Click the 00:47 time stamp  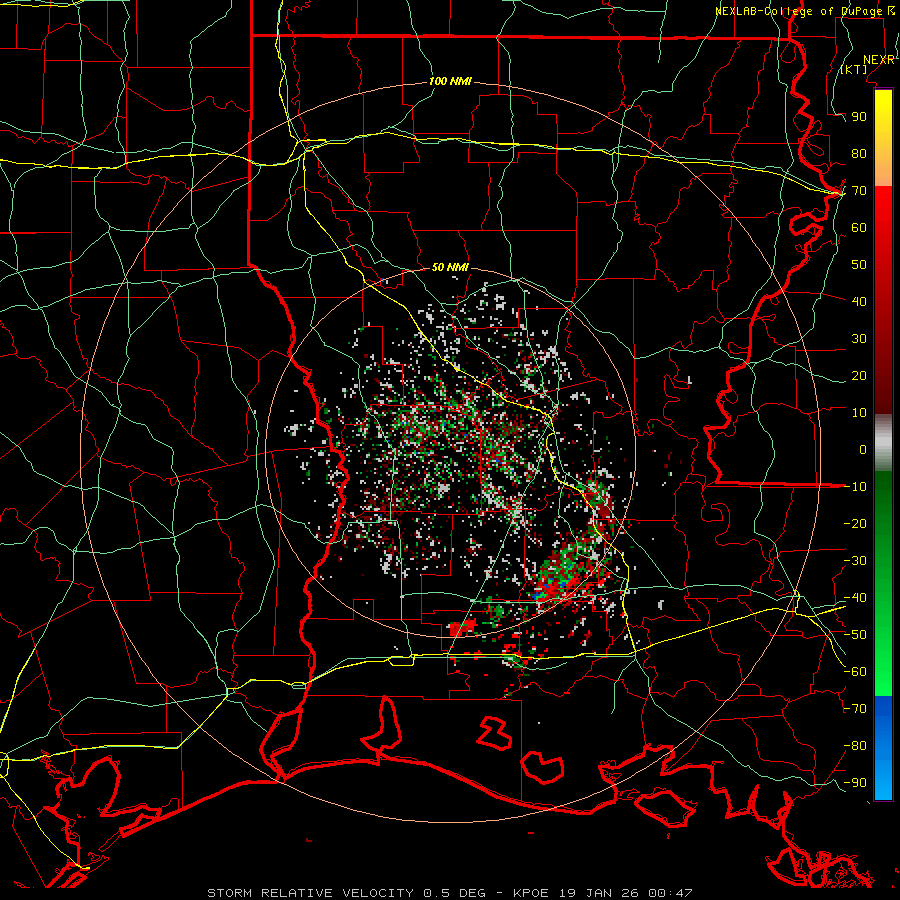coord(670,893)
